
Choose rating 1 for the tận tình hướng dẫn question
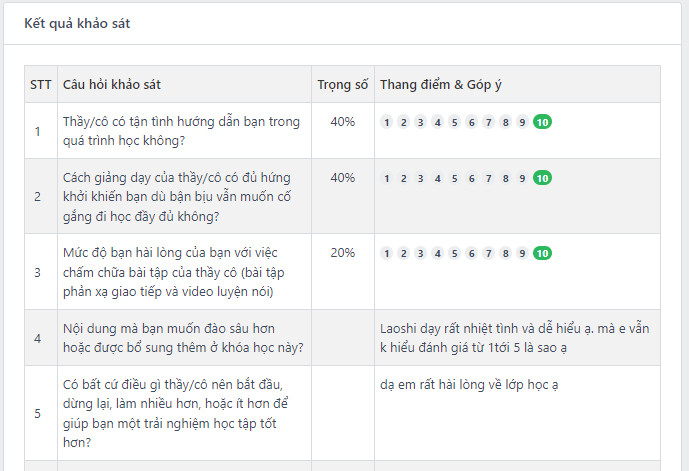(387, 122)
